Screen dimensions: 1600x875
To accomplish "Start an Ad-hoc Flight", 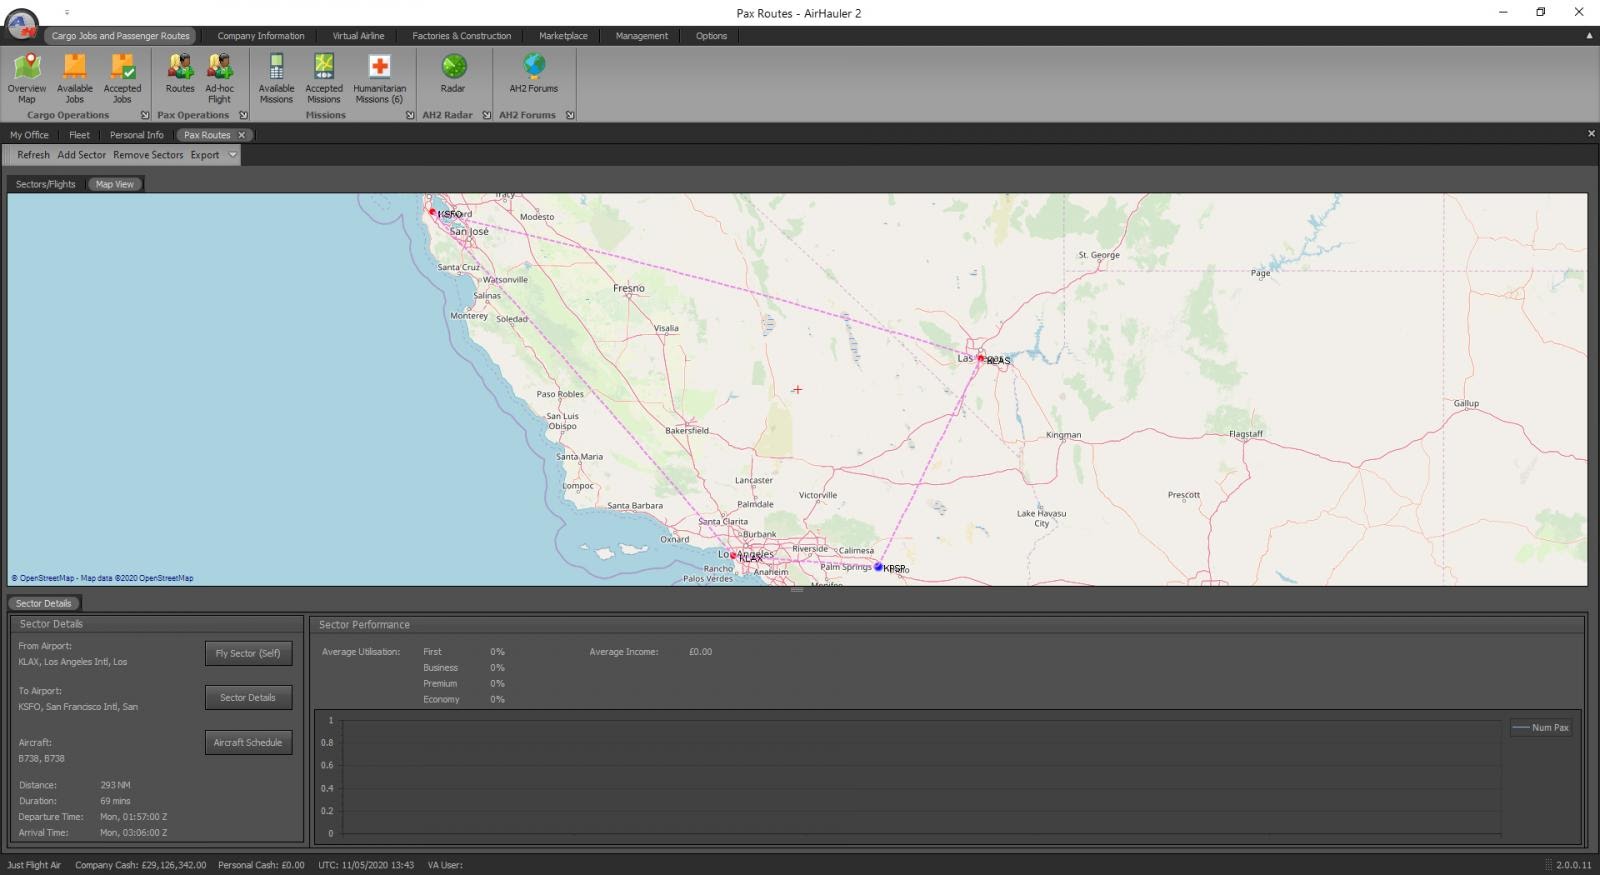I will point(219,78).
